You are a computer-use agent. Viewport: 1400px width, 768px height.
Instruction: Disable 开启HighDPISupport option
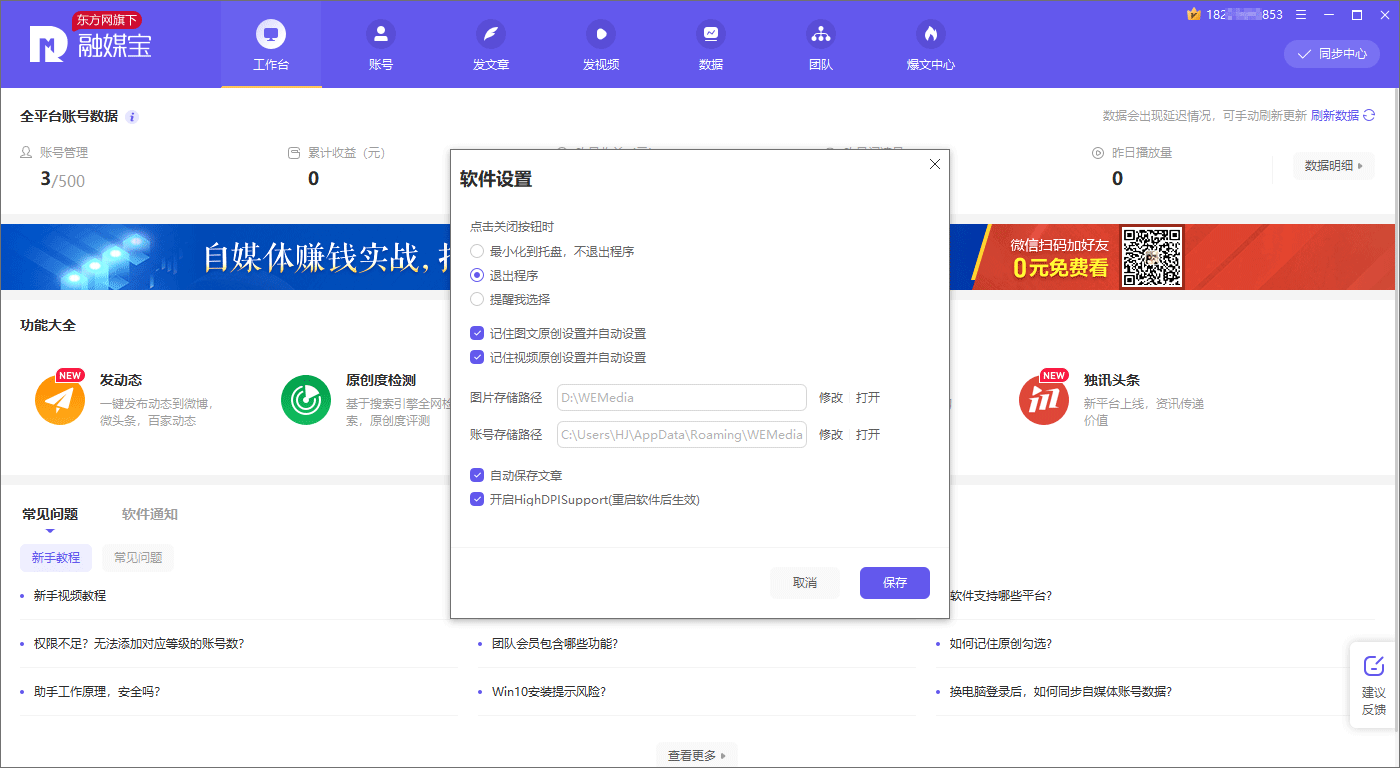477,499
